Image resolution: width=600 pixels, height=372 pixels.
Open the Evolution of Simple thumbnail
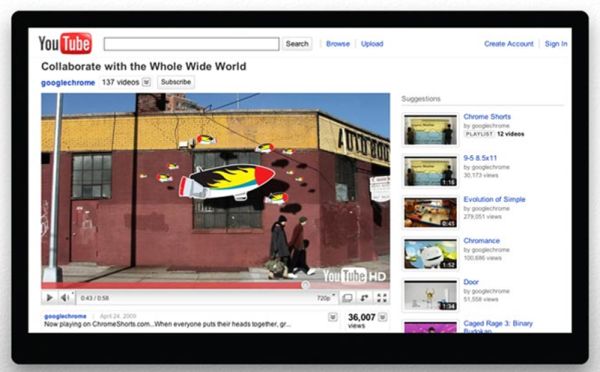(430, 213)
